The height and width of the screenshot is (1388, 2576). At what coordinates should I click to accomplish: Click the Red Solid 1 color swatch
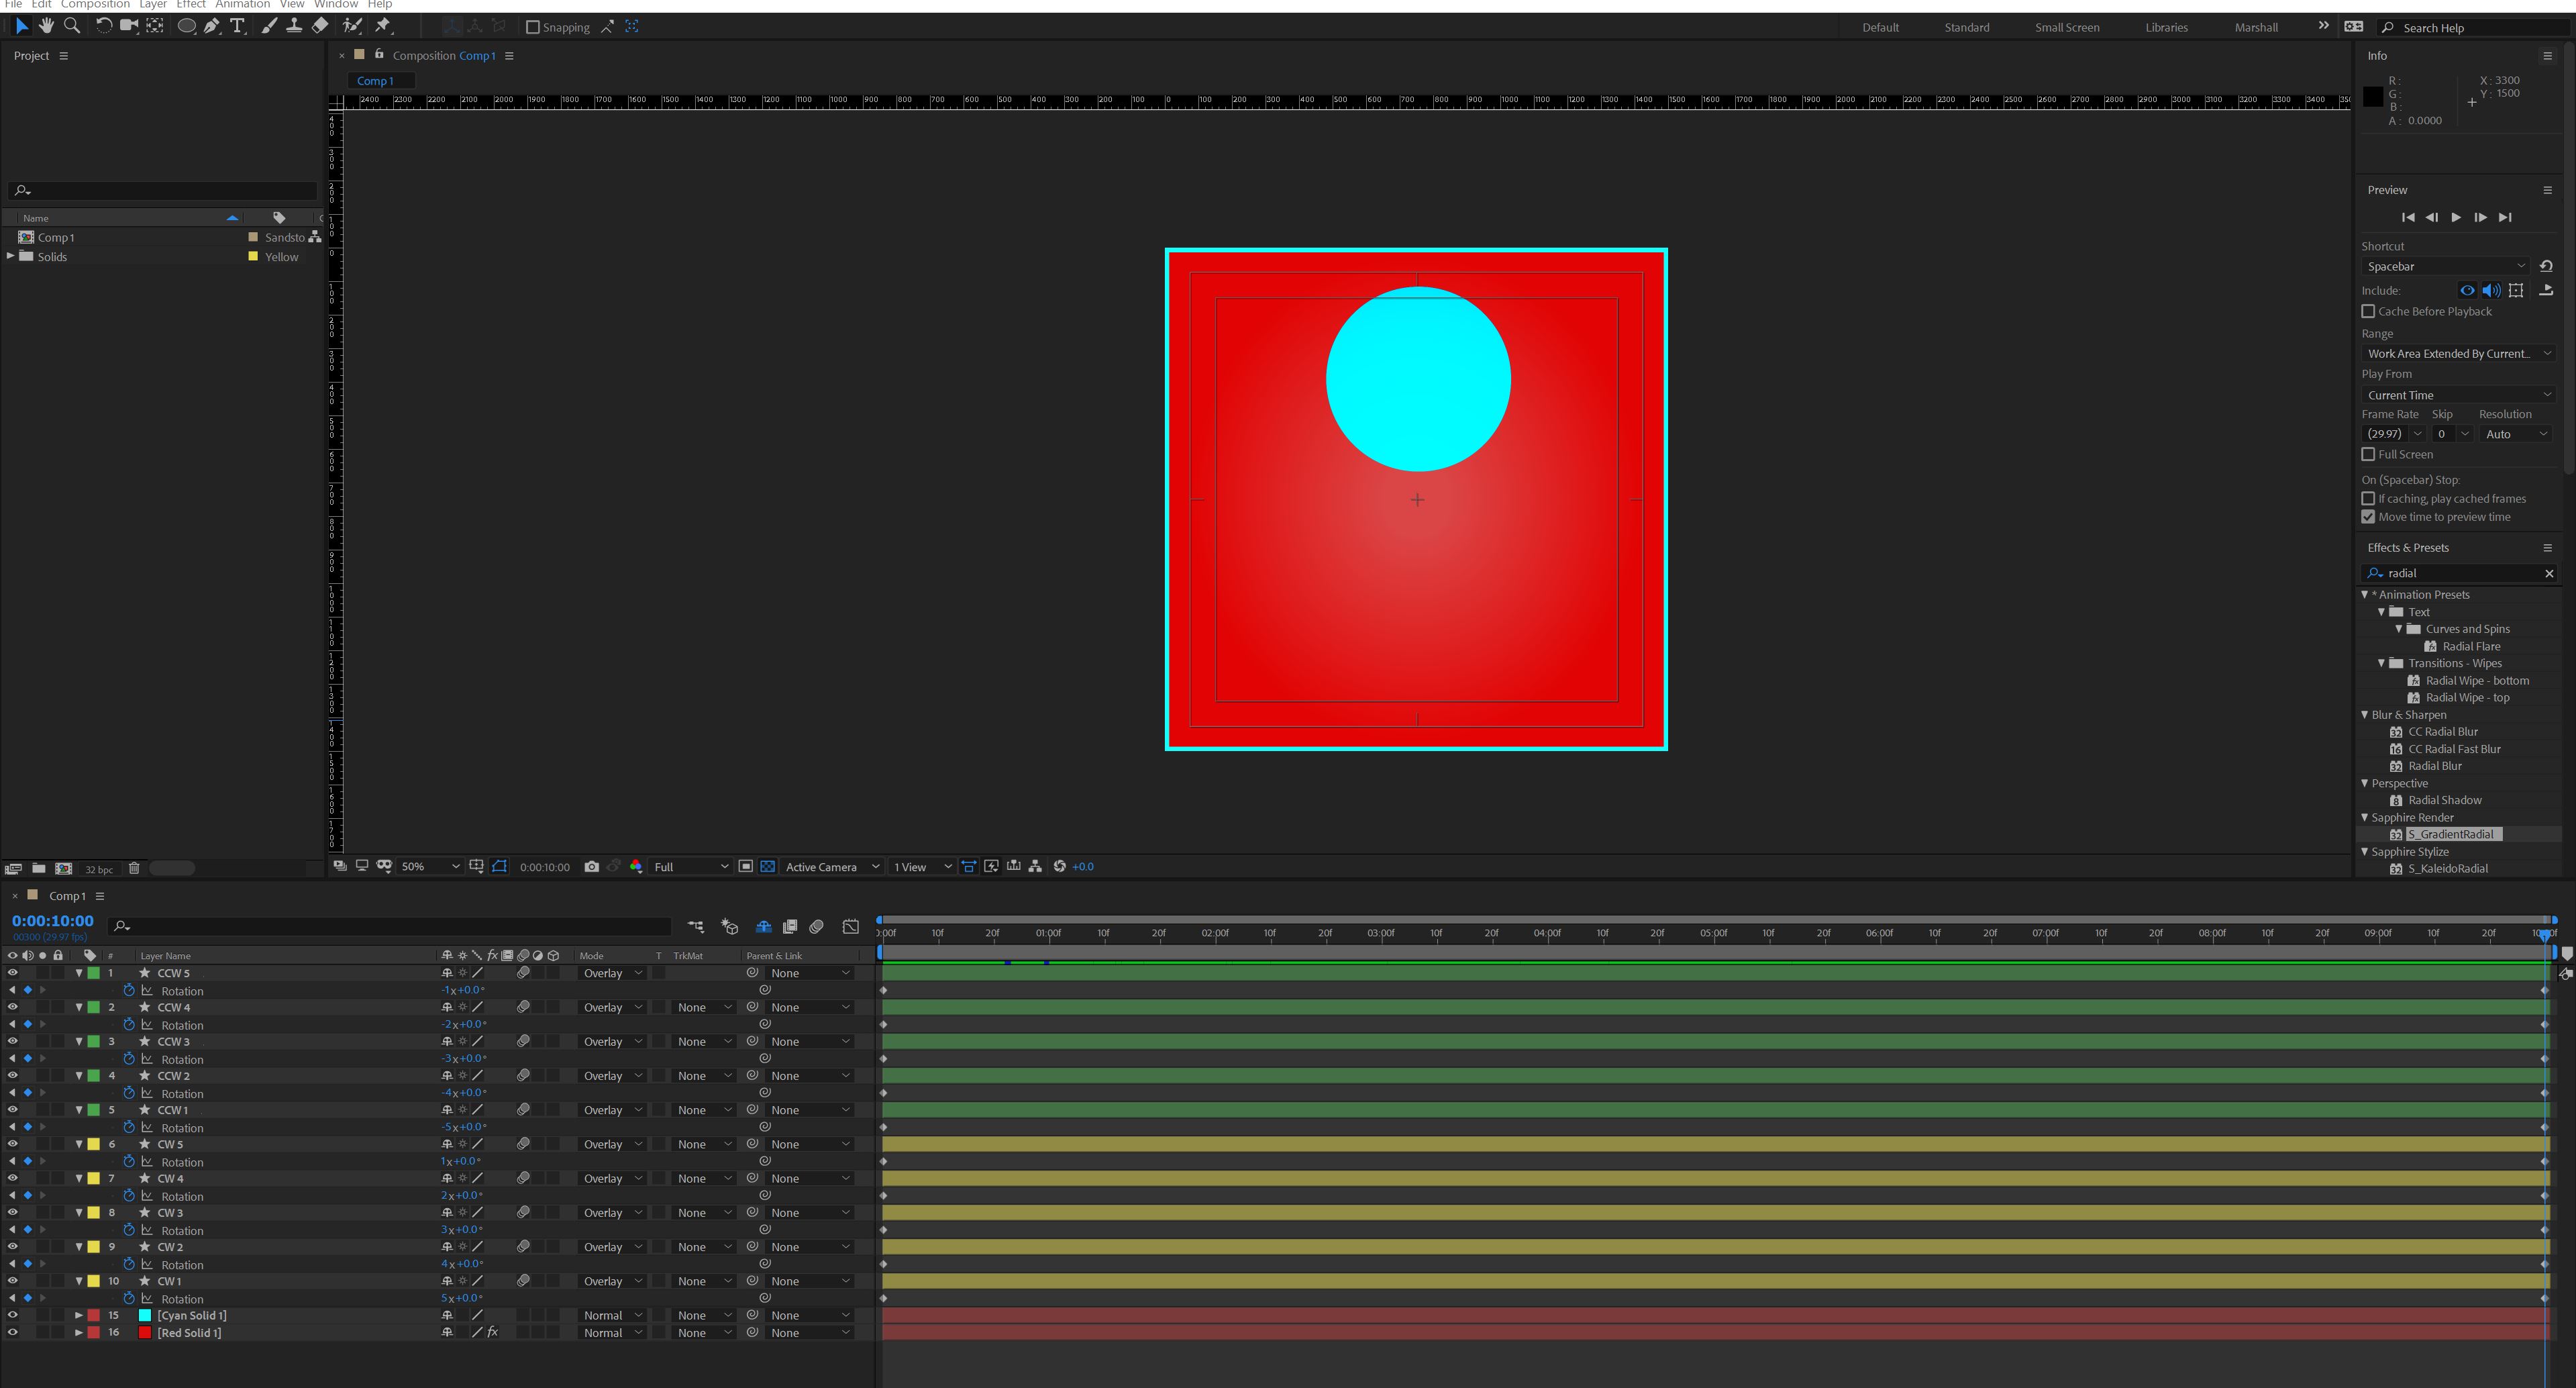(145, 1332)
